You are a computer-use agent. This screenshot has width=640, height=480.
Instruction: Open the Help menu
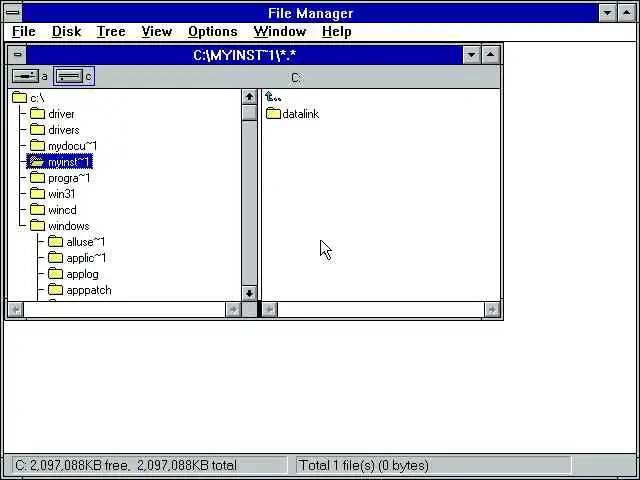pyautogui.click(x=336, y=31)
